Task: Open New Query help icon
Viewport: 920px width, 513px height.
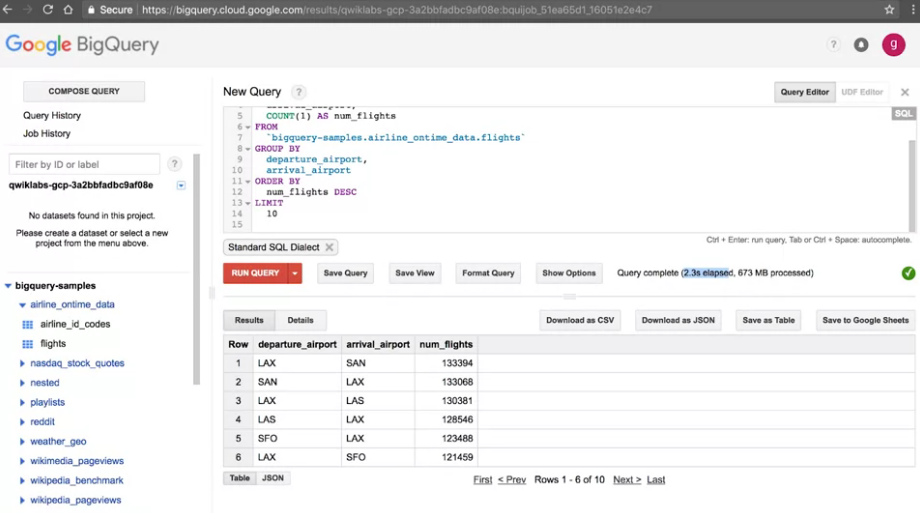Action: pyautogui.click(x=299, y=92)
